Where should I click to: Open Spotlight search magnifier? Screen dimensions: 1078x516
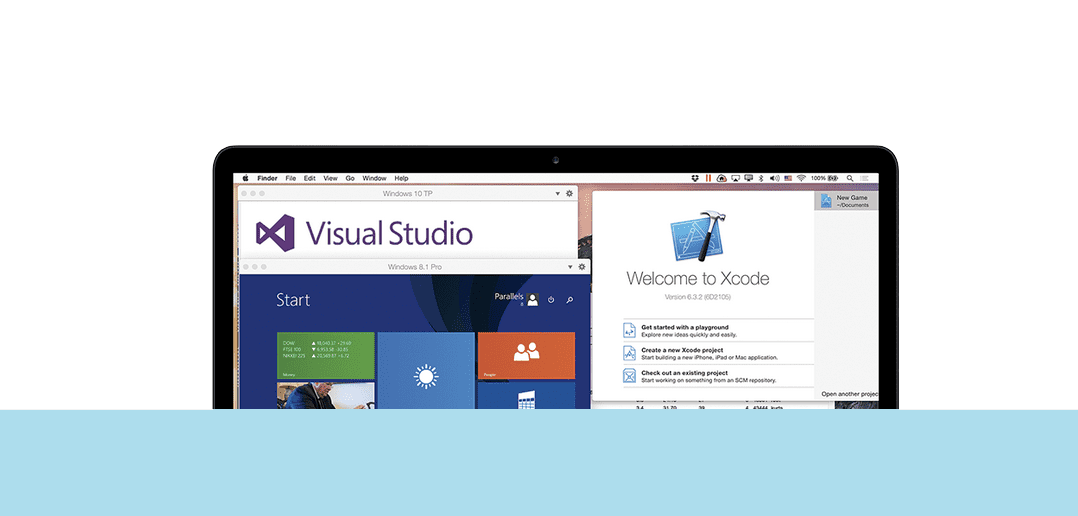pos(850,178)
